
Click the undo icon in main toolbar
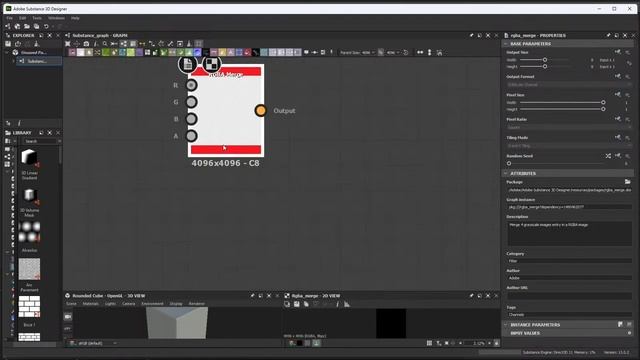[46, 26]
